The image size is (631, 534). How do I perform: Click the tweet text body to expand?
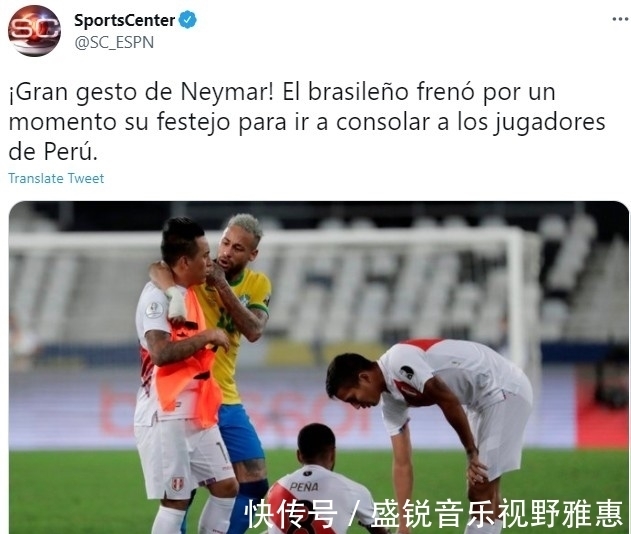[x=307, y=122]
